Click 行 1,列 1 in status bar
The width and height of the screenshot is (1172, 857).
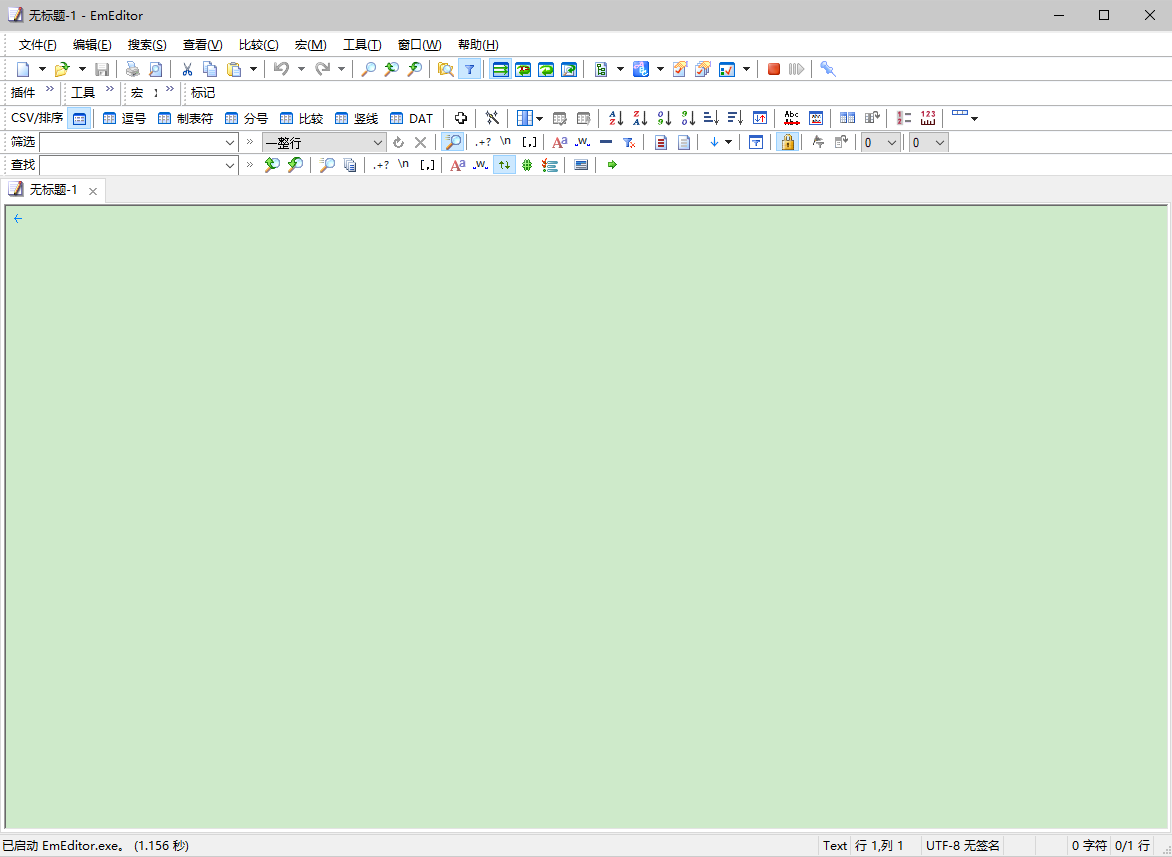click(x=879, y=846)
